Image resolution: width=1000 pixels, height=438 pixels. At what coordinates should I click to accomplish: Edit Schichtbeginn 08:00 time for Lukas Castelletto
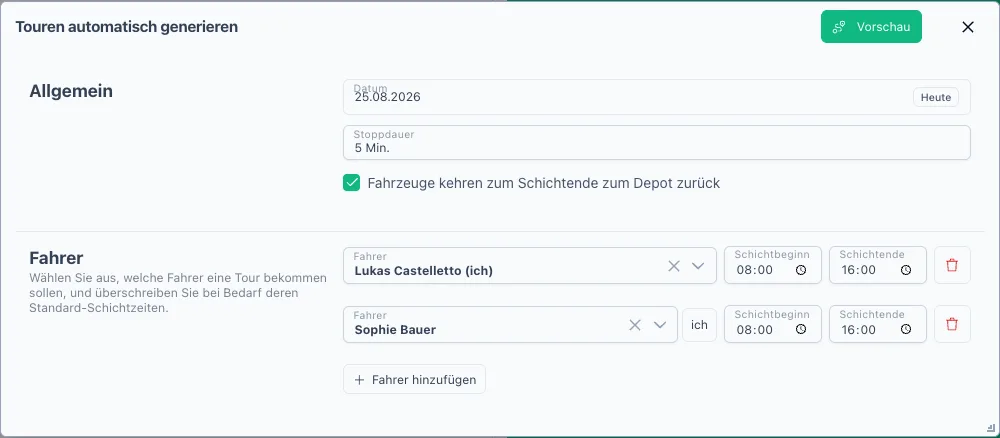754,270
